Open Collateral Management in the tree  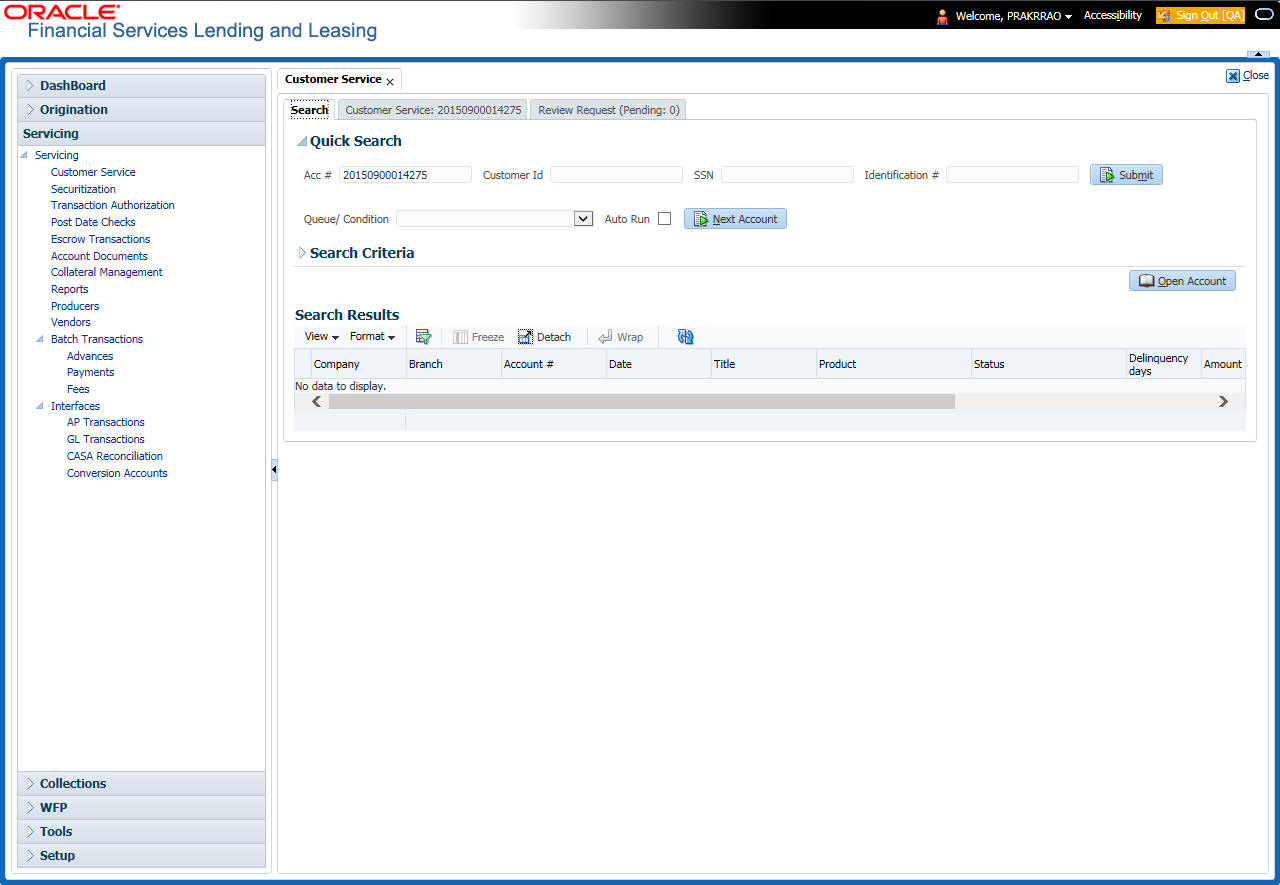[107, 272]
